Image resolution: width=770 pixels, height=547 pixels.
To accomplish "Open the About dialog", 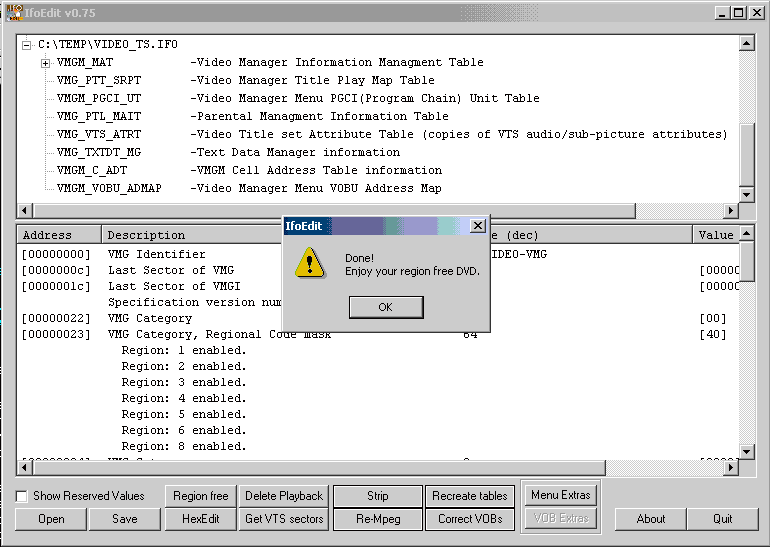I will (651, 519).
